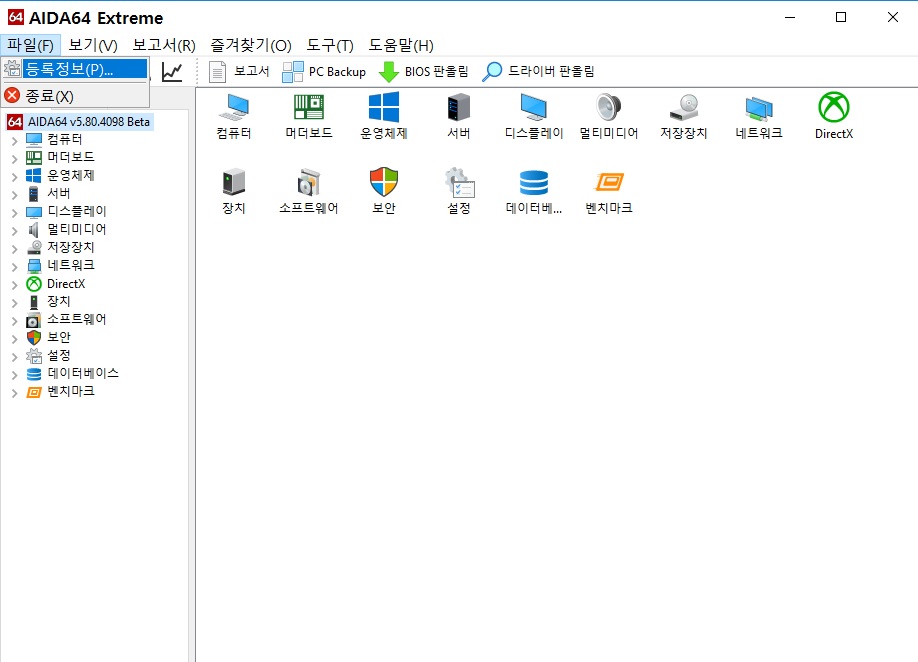
Task: Open the 멀티미디어 (Multimedia) icon
Action: [608, 113]
